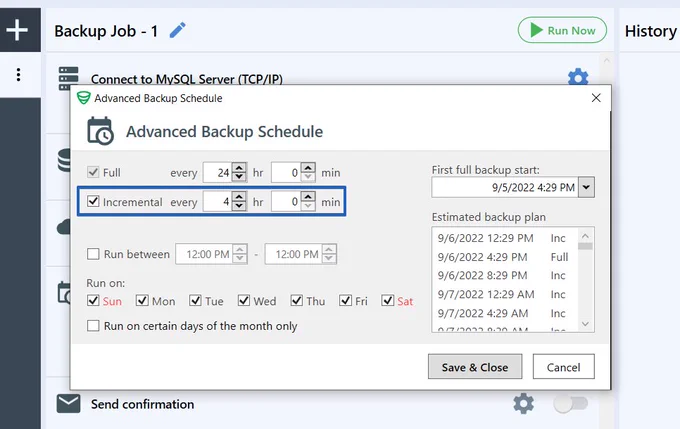Cancel the schedule dialog
Screen dimensions: 680x429
tap(563, 367)
